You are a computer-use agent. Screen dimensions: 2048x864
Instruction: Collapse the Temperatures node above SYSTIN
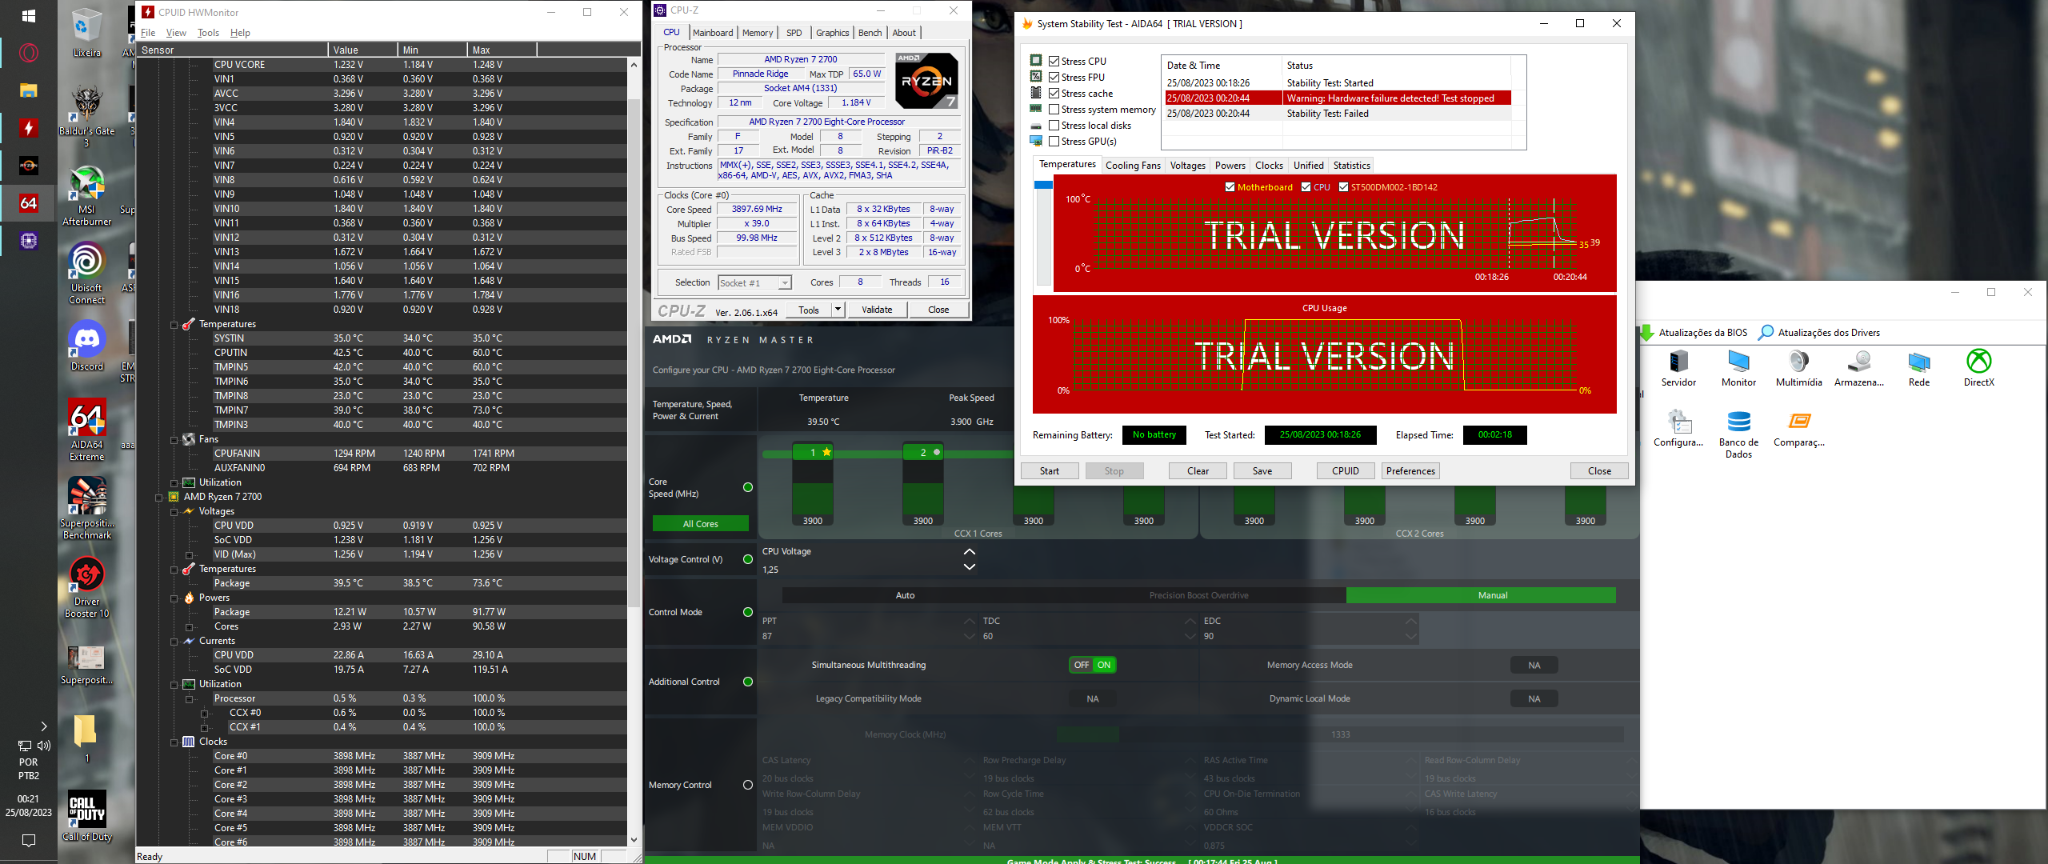click(174, 324)
